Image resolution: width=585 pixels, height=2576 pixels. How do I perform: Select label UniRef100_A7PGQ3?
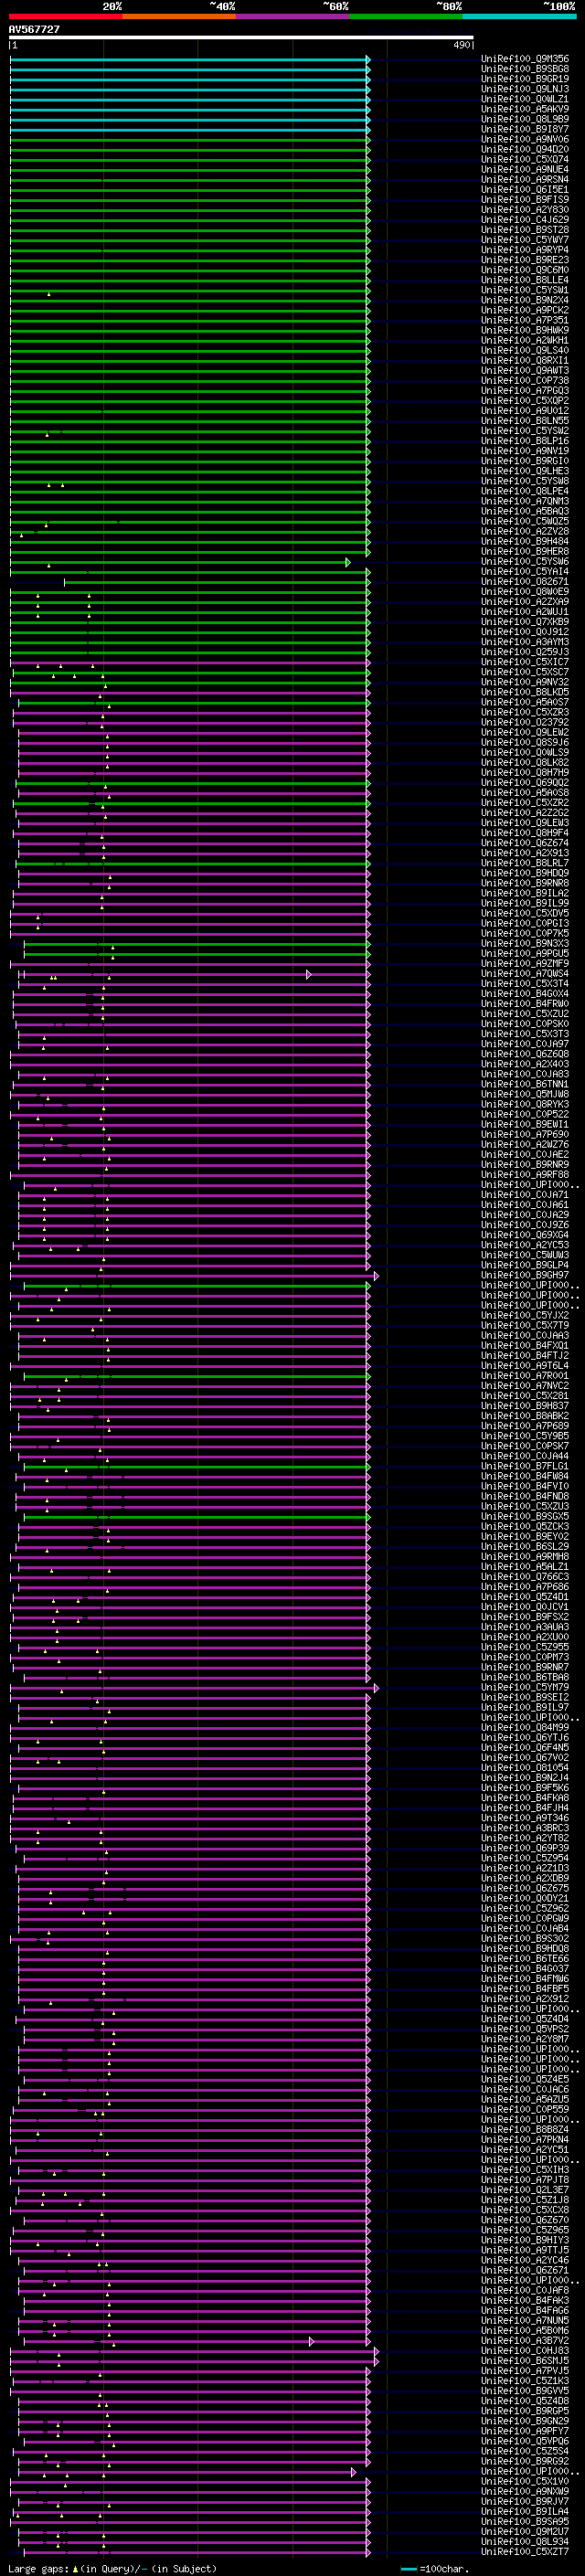click(525, 390)
